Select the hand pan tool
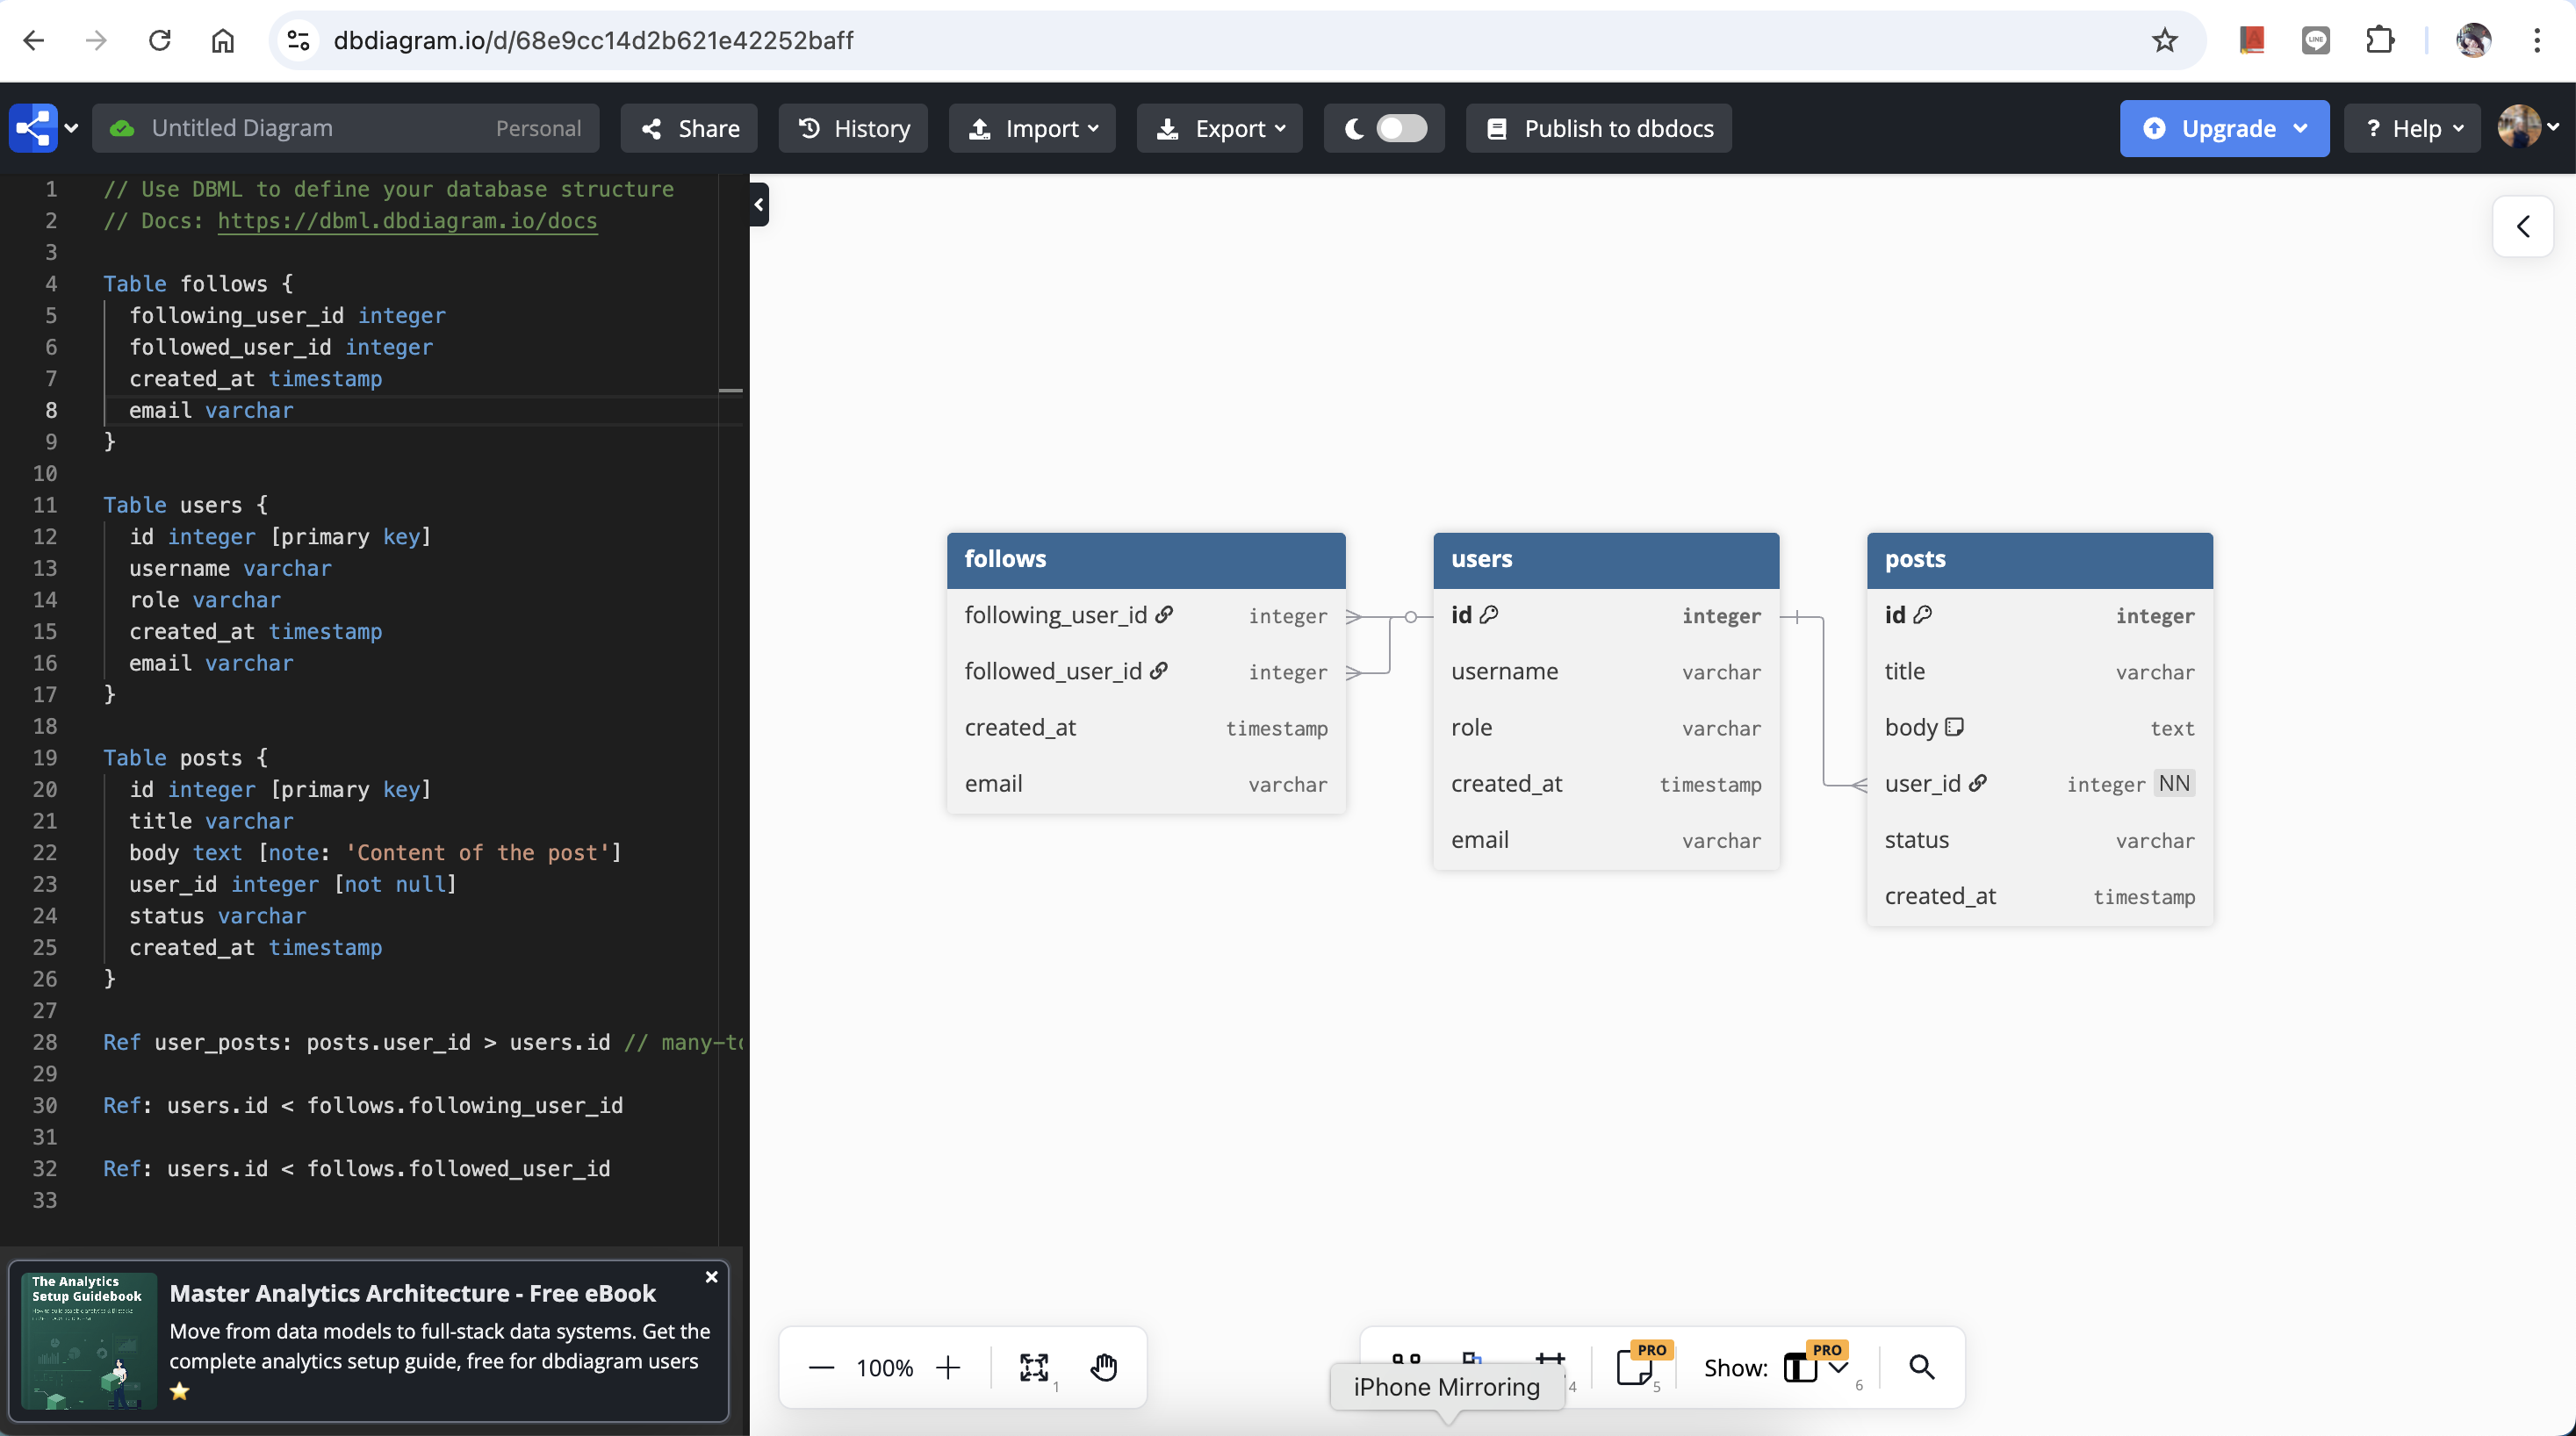Screen dimensions: 2576x1436 1104,1367
